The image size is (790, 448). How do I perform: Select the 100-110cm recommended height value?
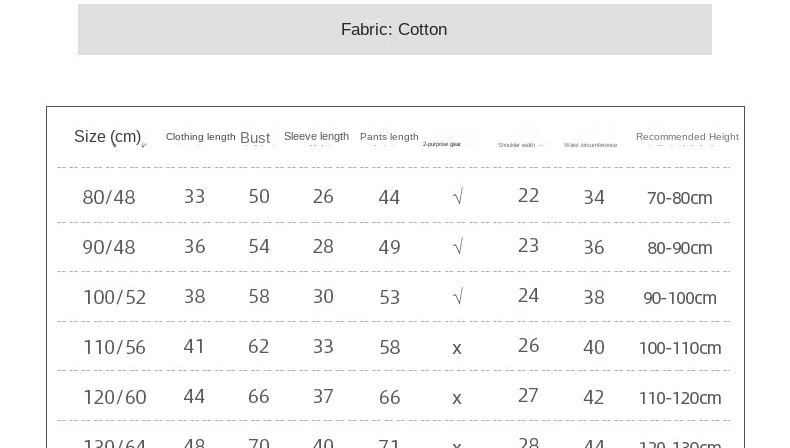(679, 348)
